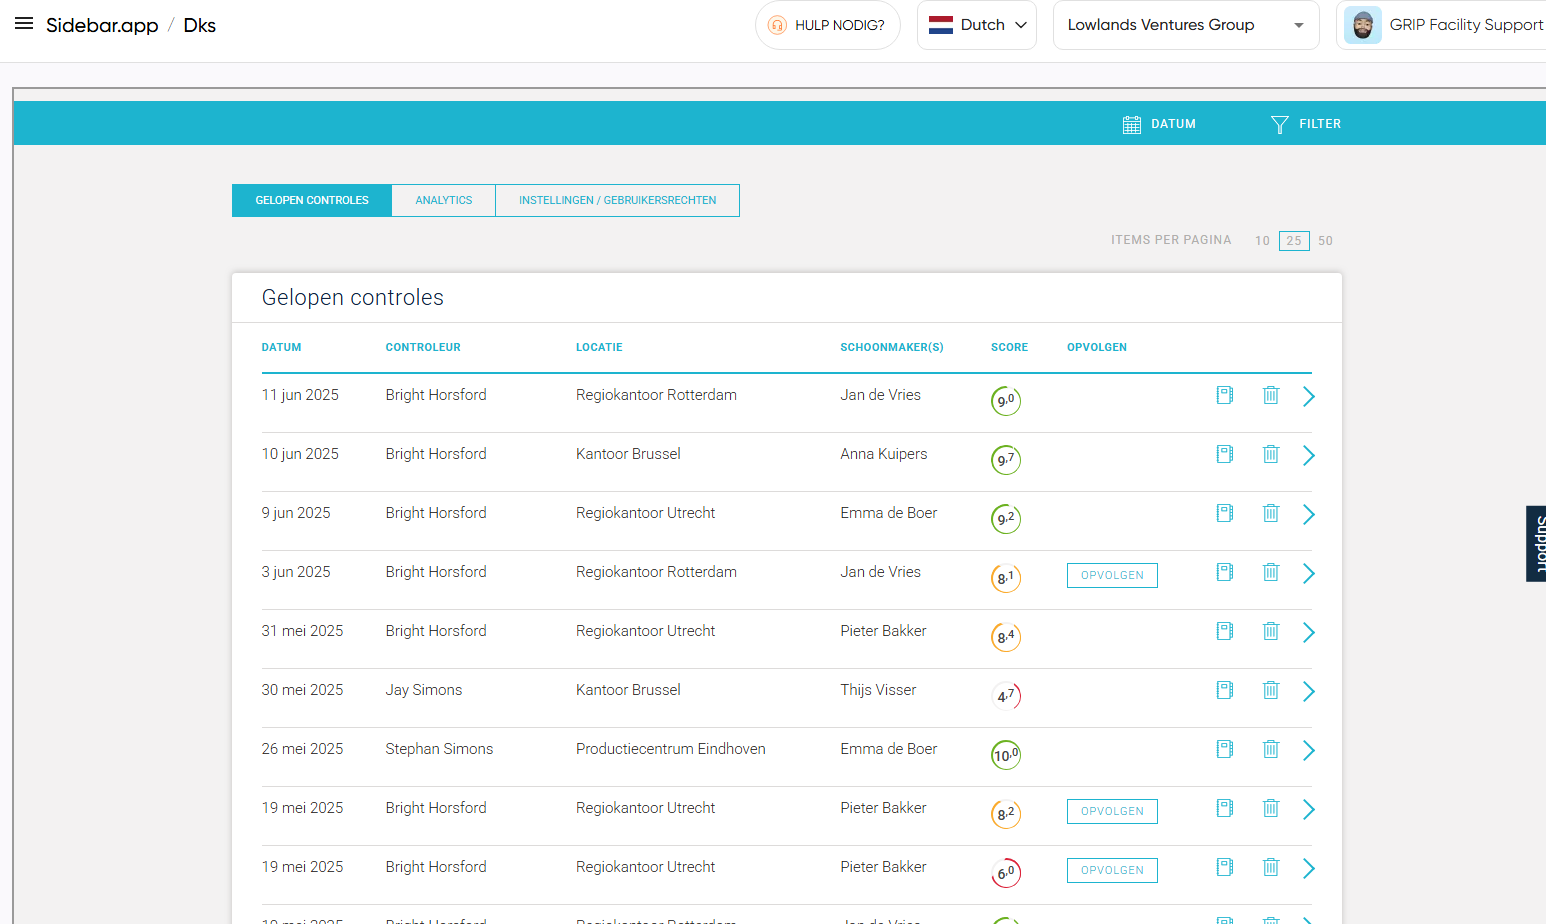Show 25 items per page
Viewport: 1546px width, 924px height.
coord(1294,241)
